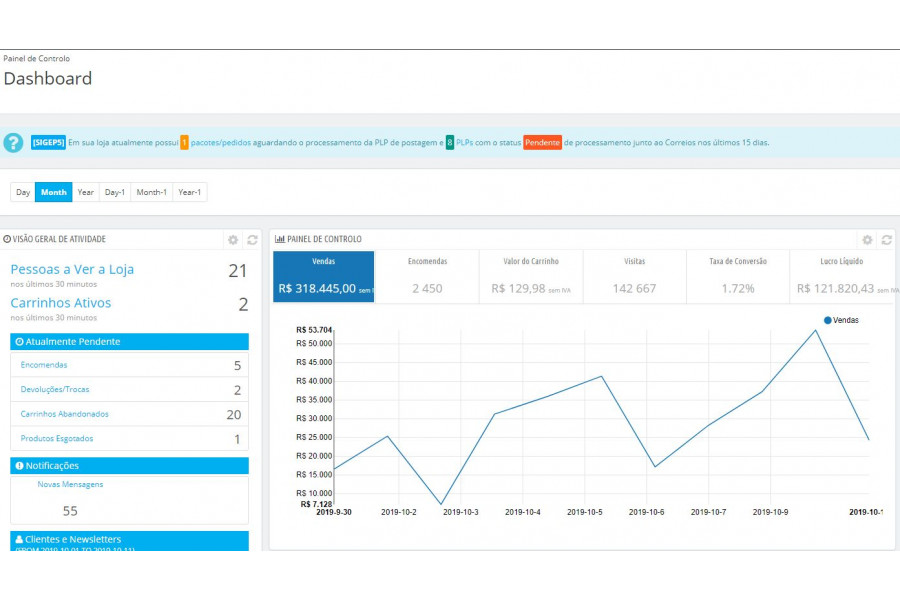Screen dimensions: 900x600
Task: Open settings gear of Visão Geral de Atividade panel
Action: click(x=233, y=240)
